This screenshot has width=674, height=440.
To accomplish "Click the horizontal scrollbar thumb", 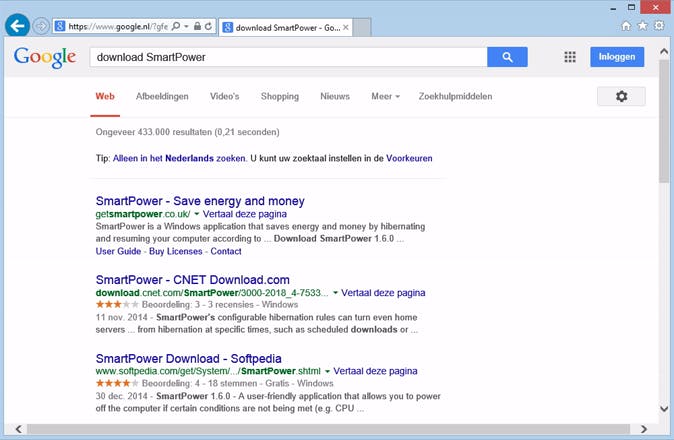I will tap(328, 429).
